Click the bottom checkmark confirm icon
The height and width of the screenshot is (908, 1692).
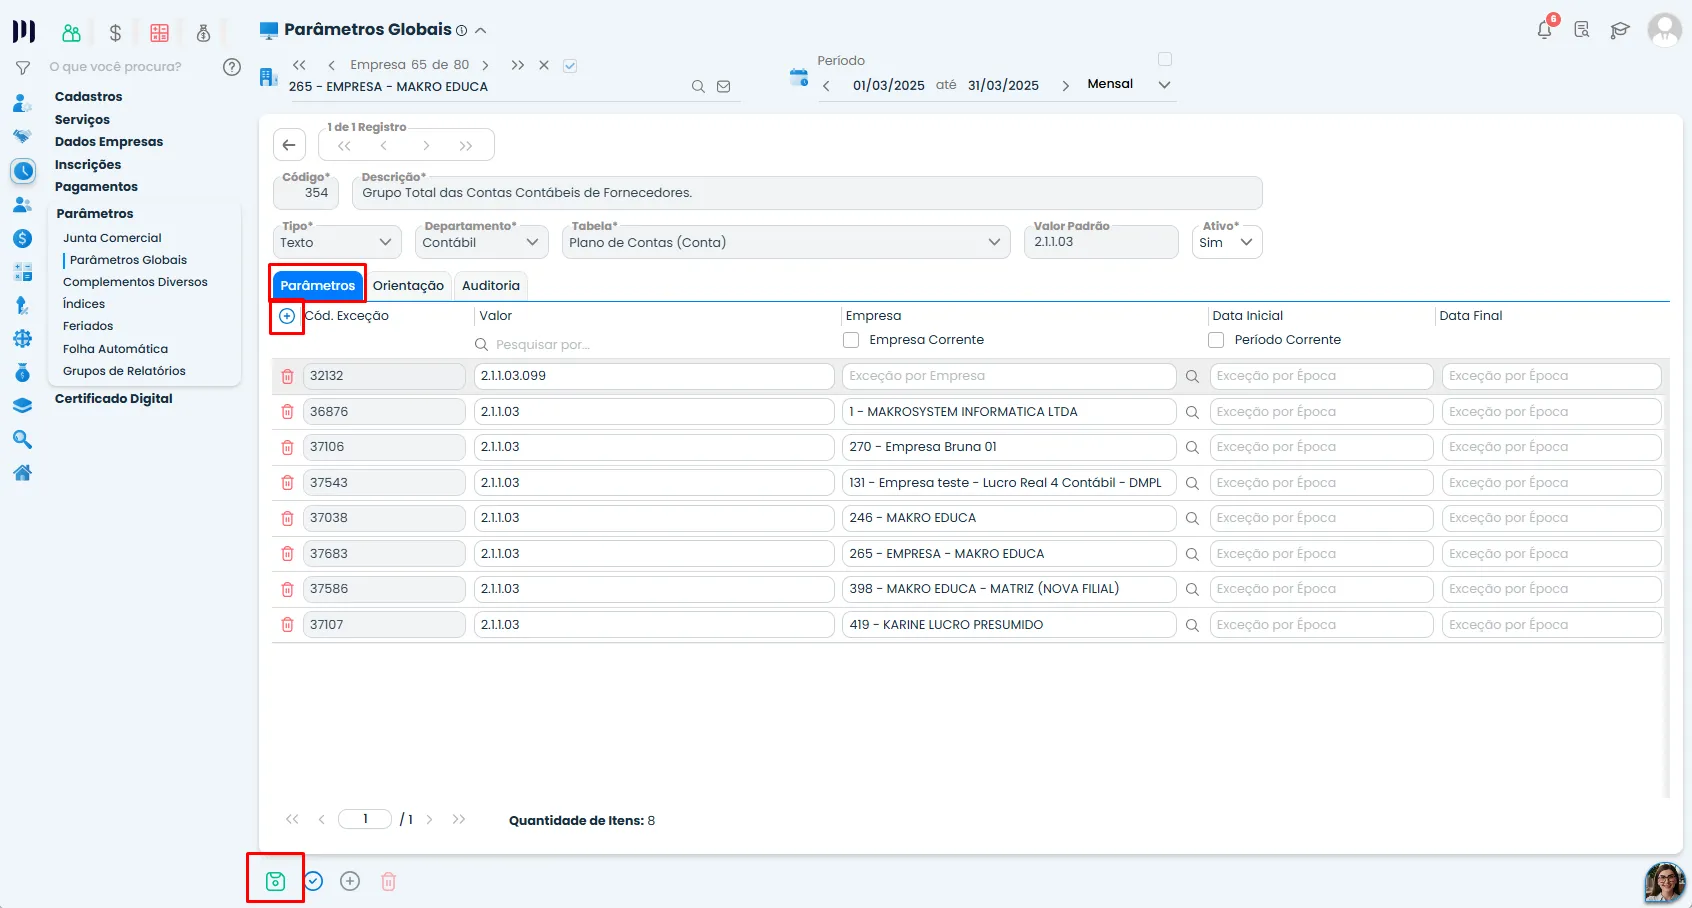click(x=313, y=881)
